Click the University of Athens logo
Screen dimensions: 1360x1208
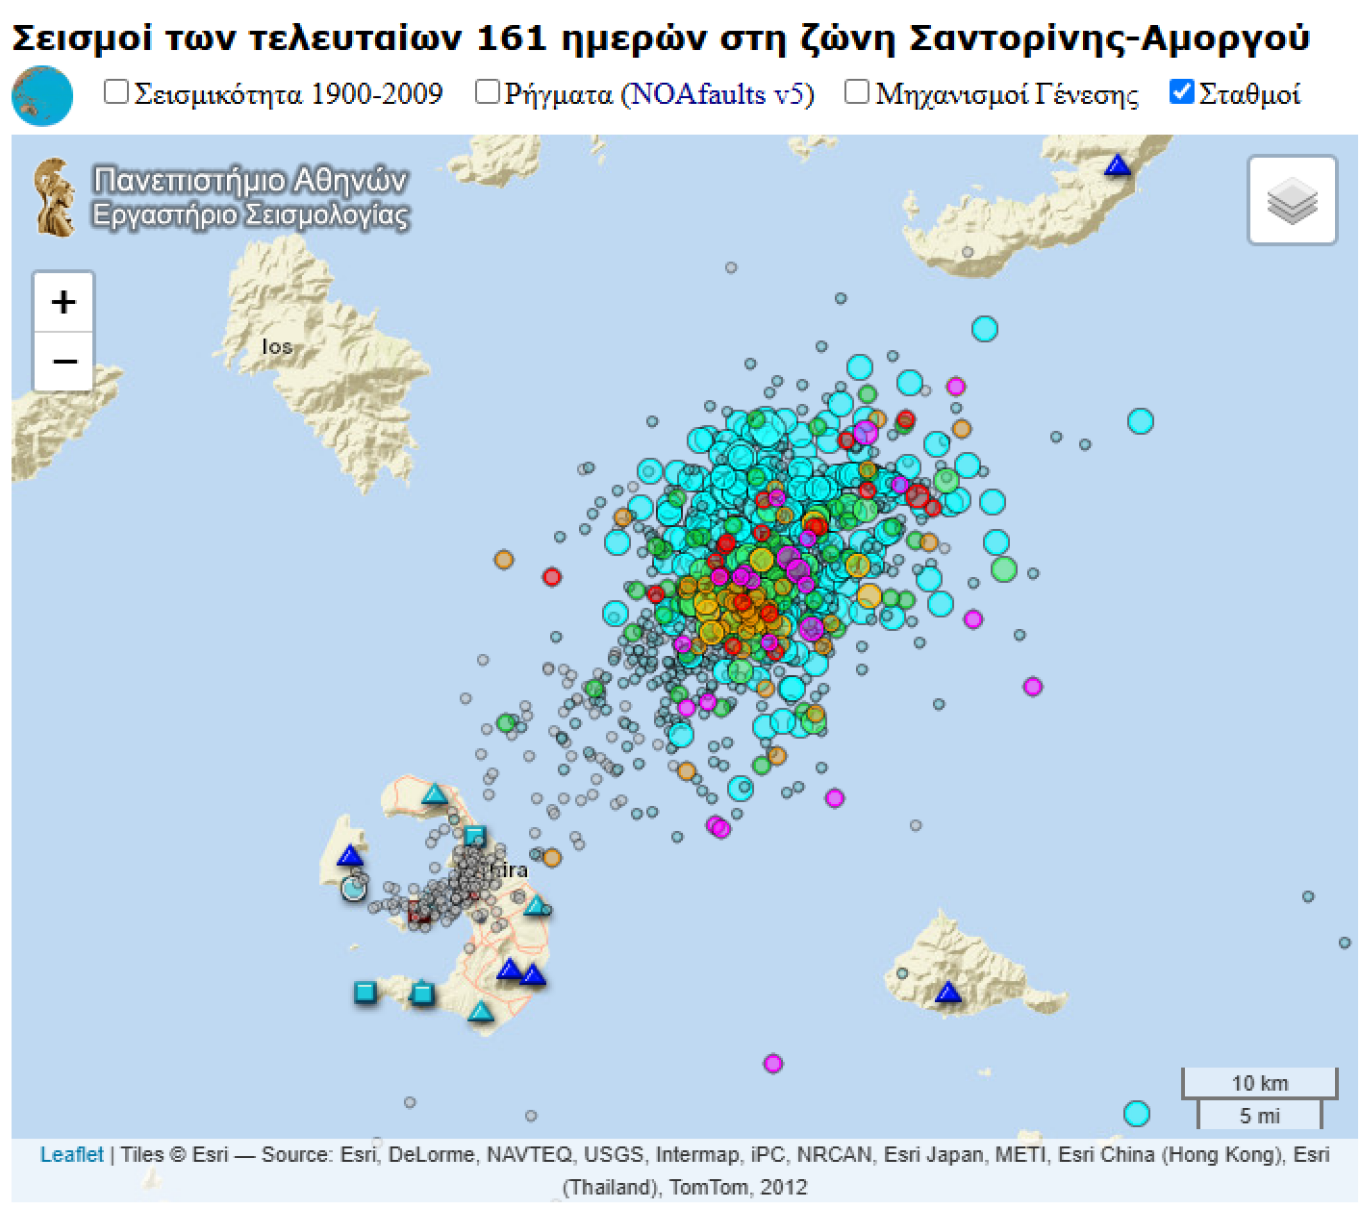click(55, 197)
